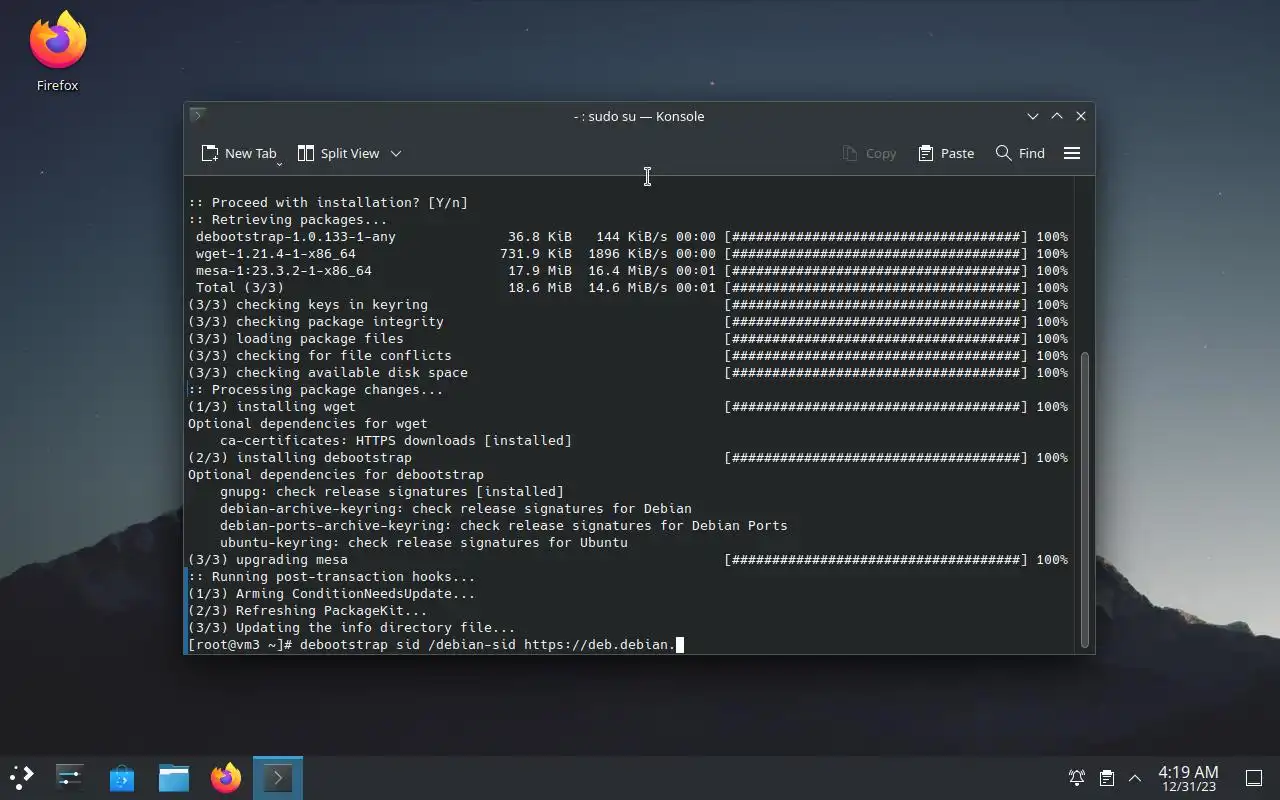Click the 'Updating the info directory file...' line

352,628
